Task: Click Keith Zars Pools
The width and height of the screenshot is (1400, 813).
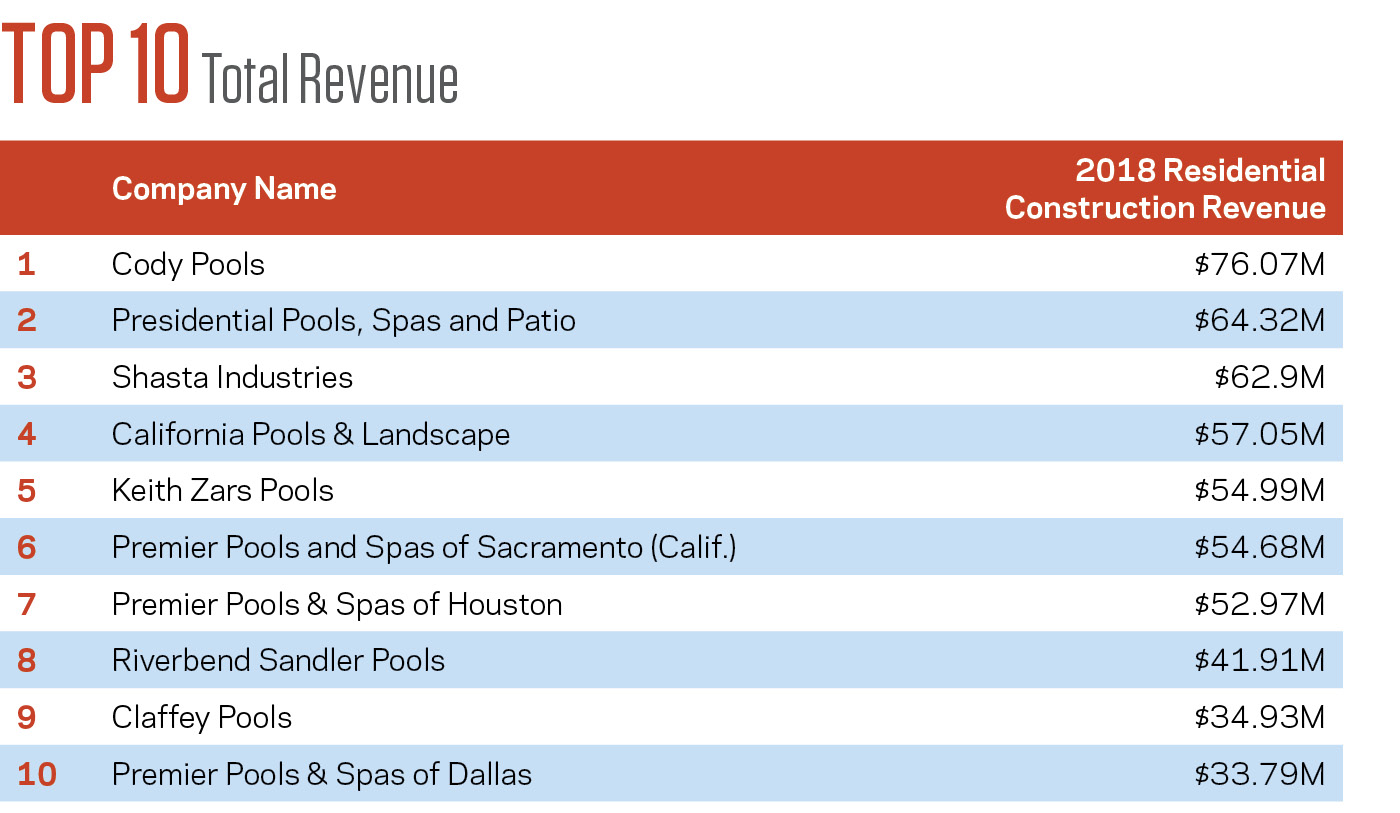Action: click(x=222, y=491)
